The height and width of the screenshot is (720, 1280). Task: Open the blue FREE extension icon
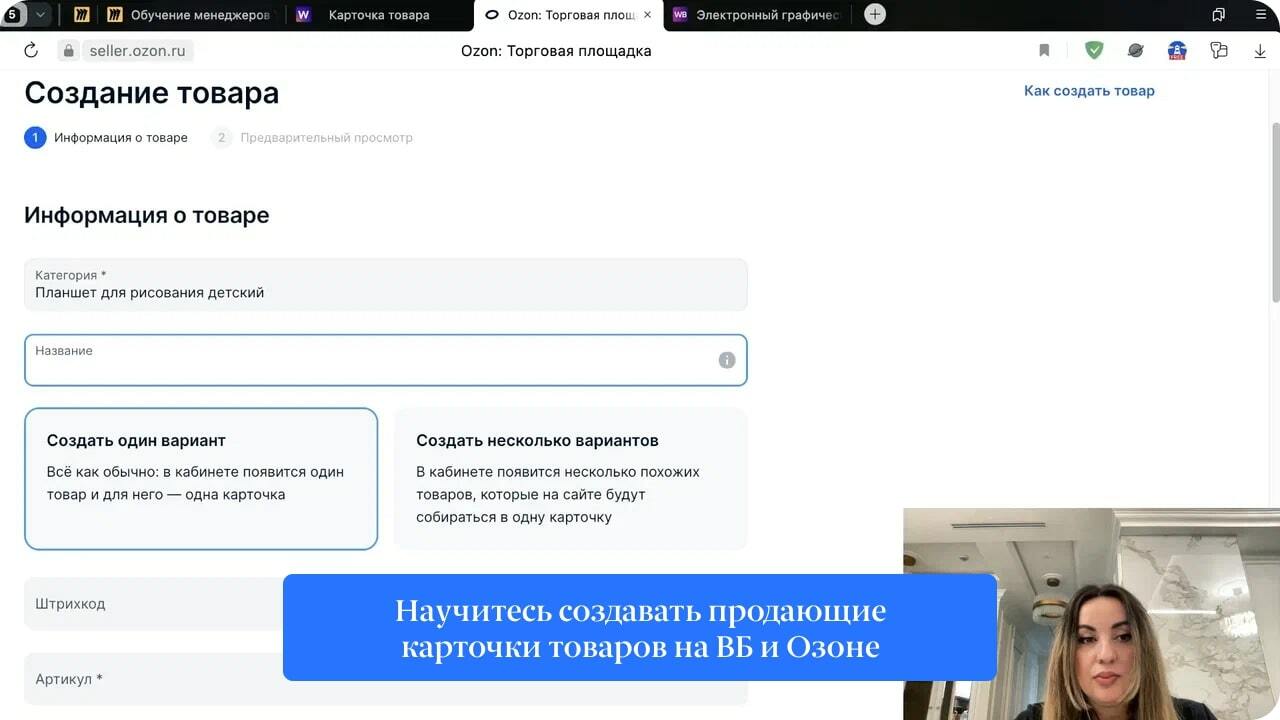[1177, 50]
